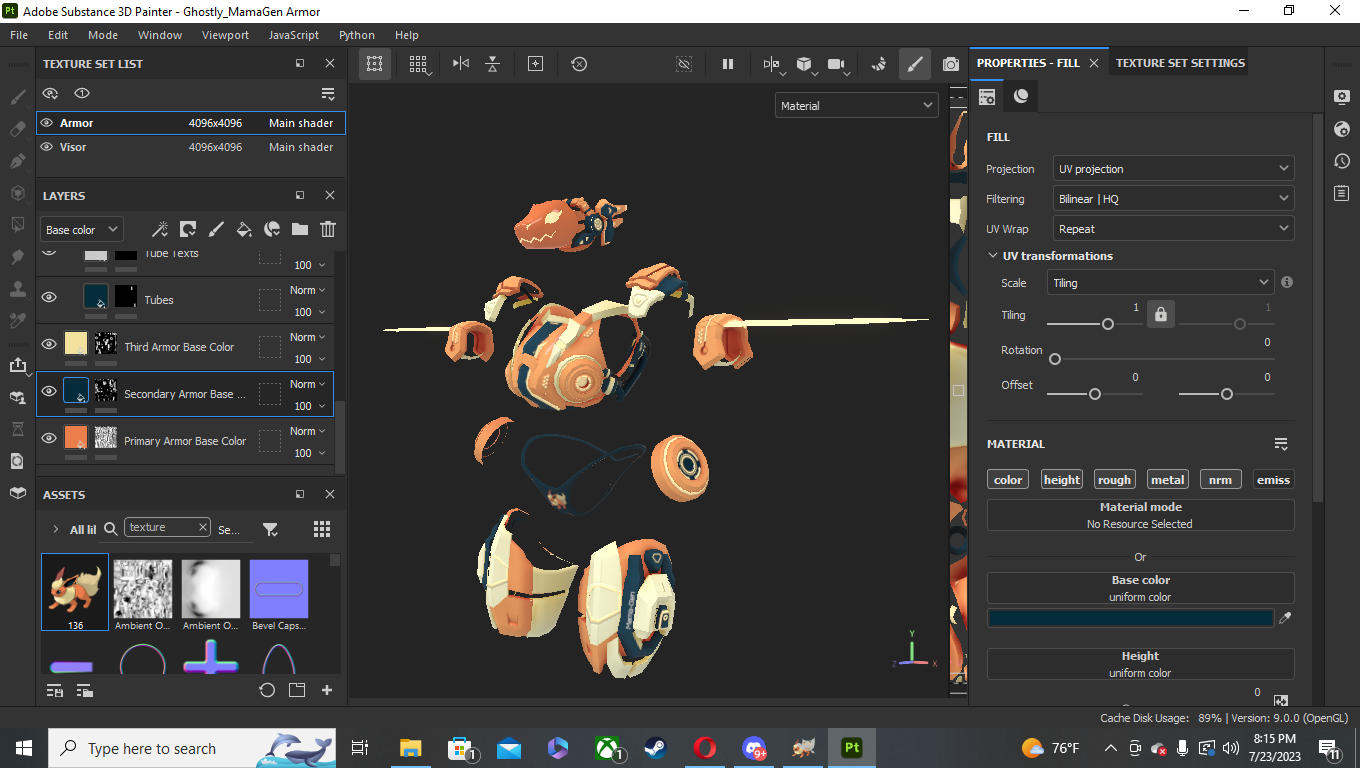The height and width of the screenshot is (768, 1360).
Task: Click the symmetry icon in top toolbar
Action: pyautogui.click(x=460, y=64)
